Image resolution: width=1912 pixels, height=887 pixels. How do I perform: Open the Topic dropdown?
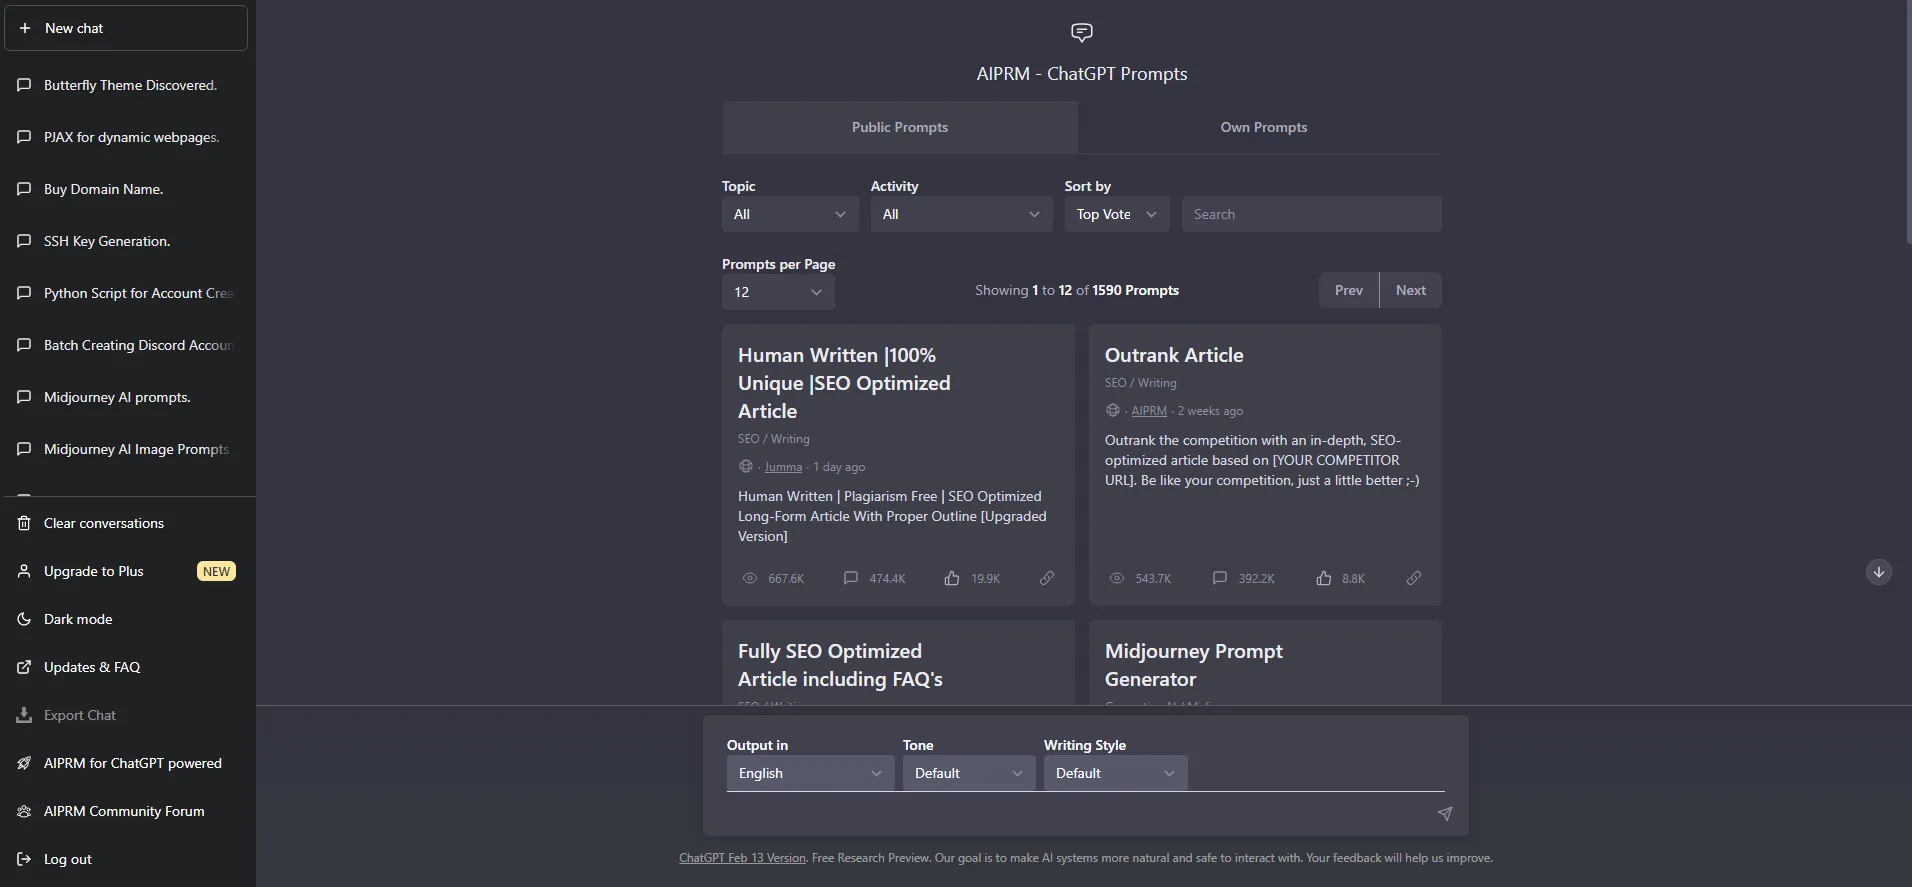point(790,214)
